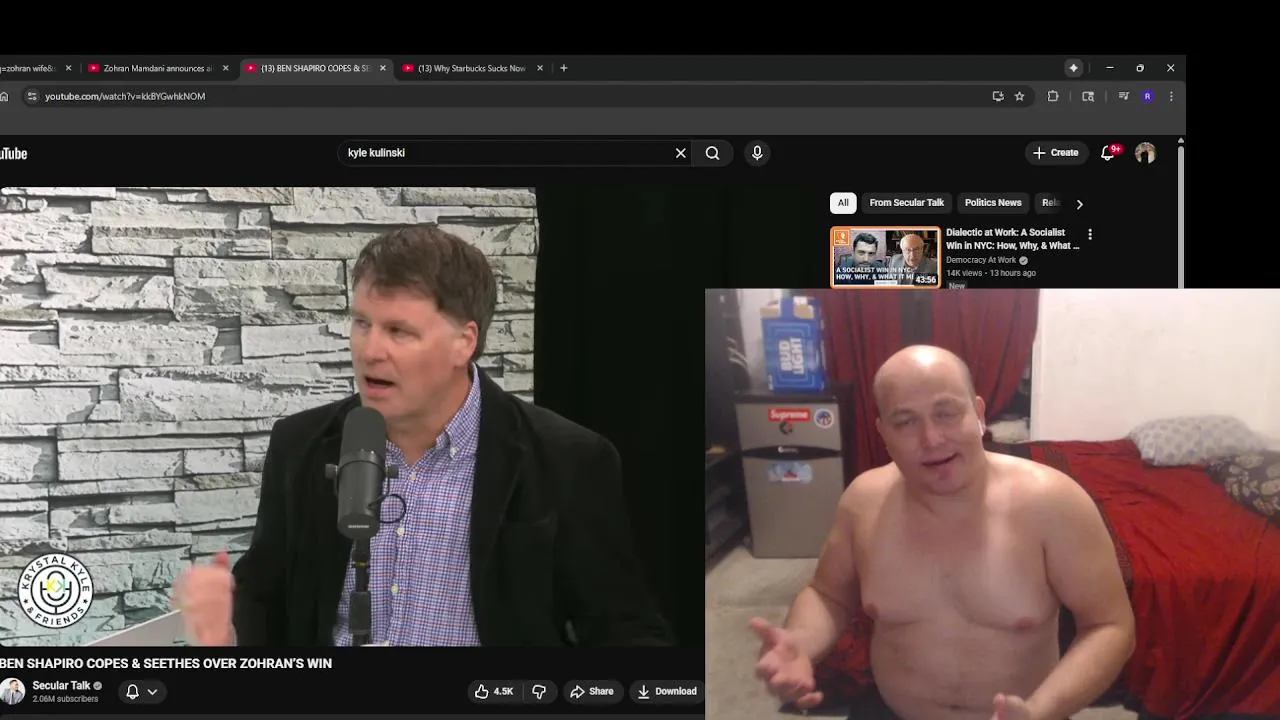Select the From Secular Talk chip
This screenshot has height=720, width=1280.
tap(906, 203)
